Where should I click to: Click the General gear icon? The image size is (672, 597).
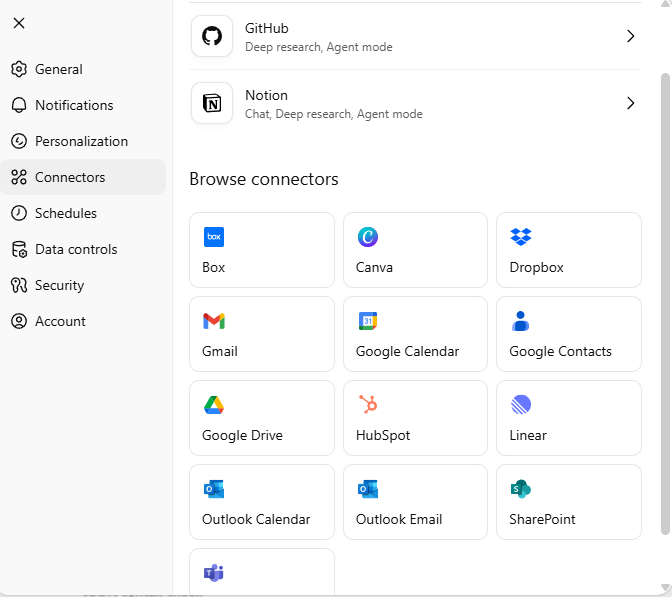pos(19,69)
